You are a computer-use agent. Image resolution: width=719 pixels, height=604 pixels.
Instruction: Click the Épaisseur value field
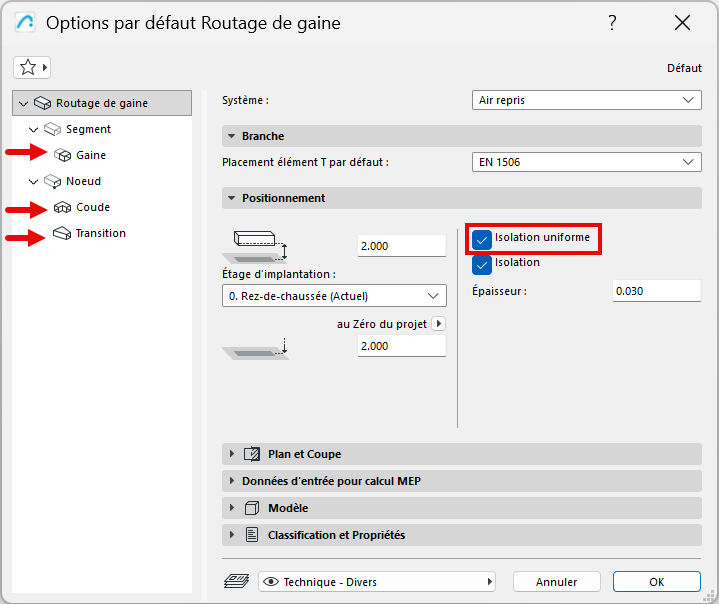click(656, 291)
